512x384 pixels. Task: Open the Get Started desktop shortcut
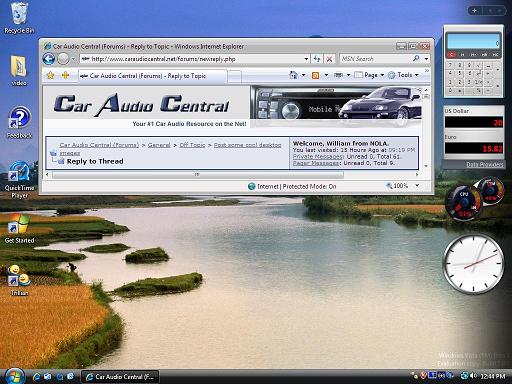pyautogui.click(x=19, y=229)
